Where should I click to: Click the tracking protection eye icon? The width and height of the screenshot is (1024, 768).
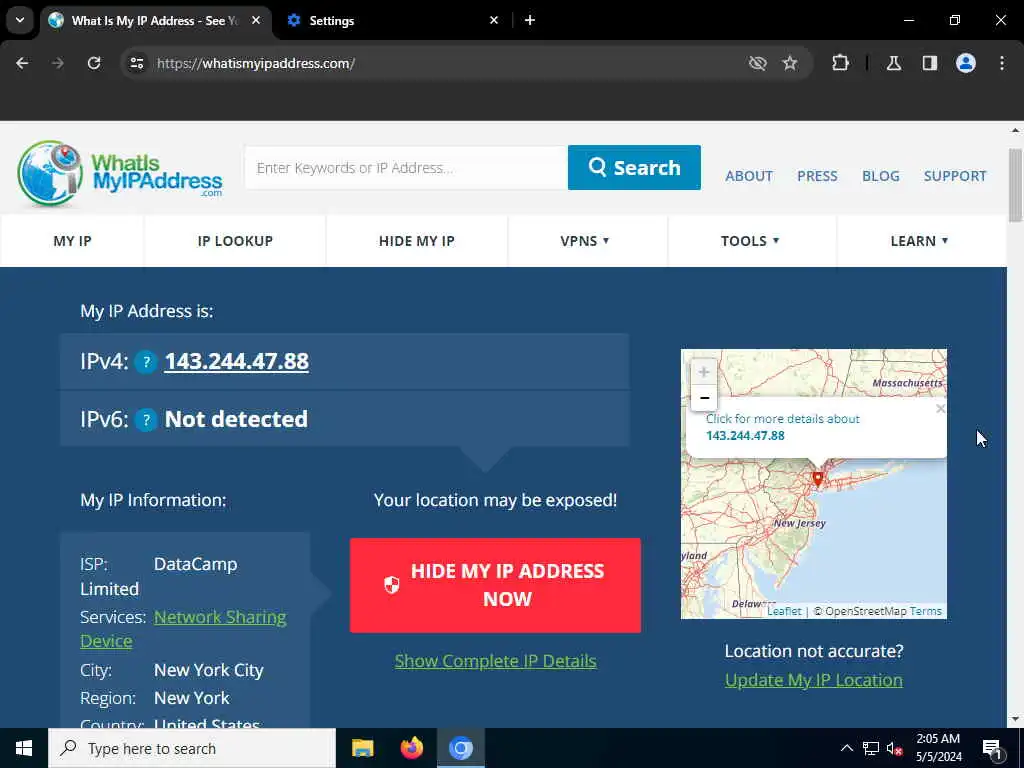point(757,63)
